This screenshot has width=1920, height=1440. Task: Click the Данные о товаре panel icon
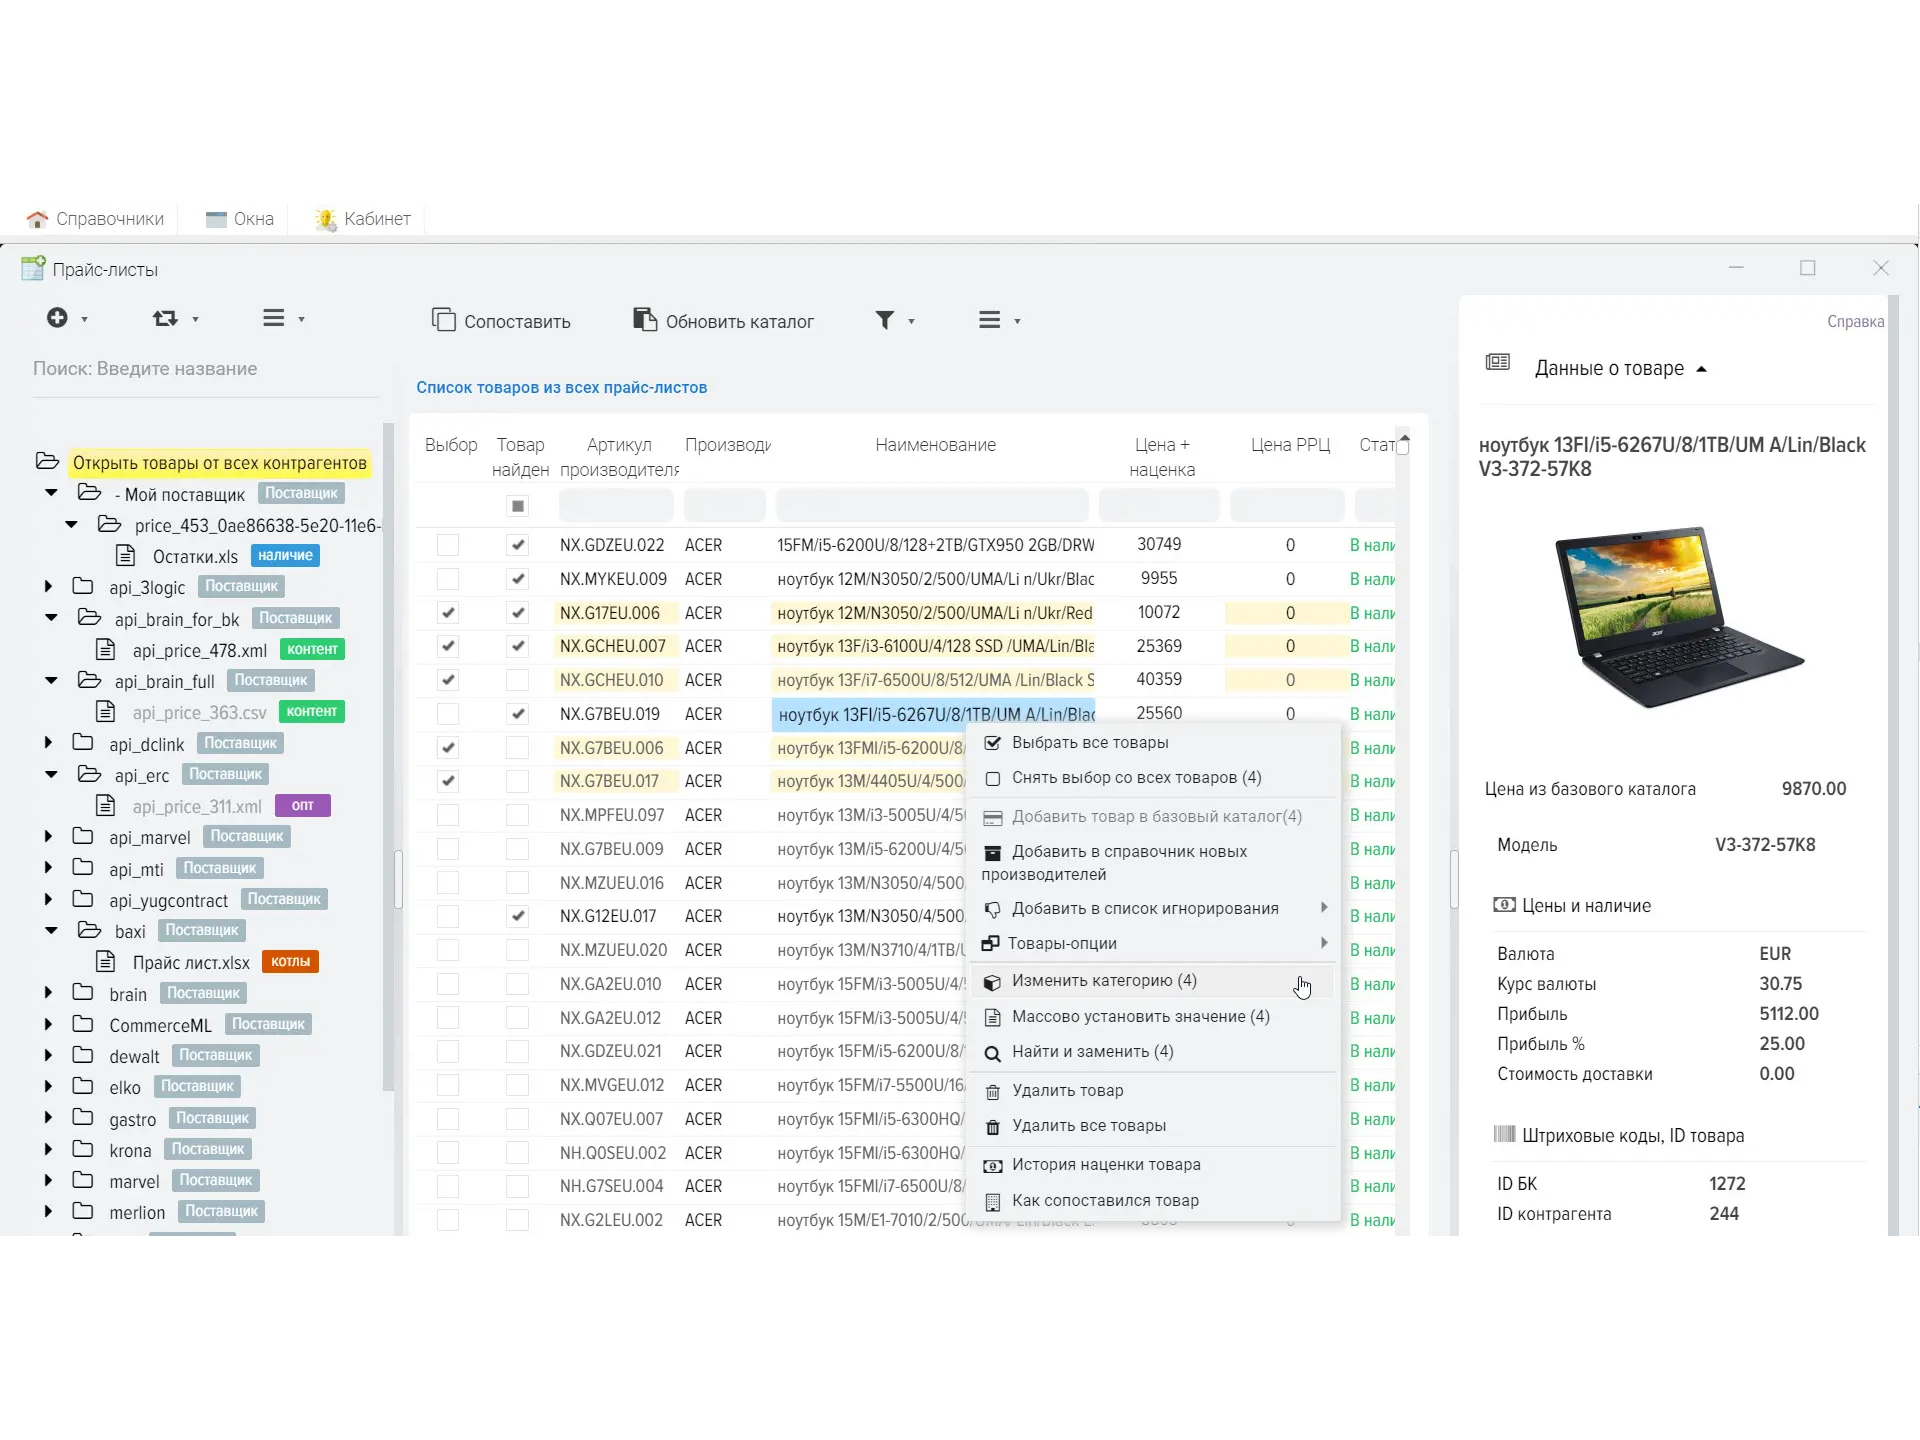tap(1497, 362)
